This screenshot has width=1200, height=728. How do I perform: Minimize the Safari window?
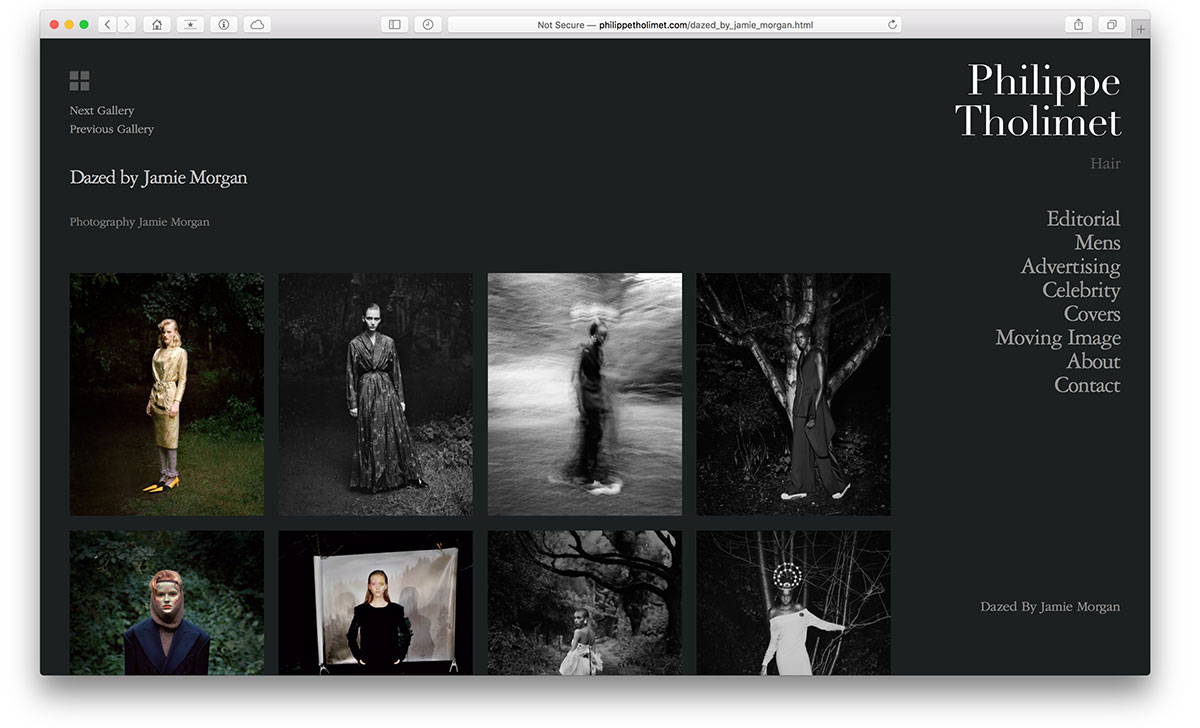click(x=69, y=24)
